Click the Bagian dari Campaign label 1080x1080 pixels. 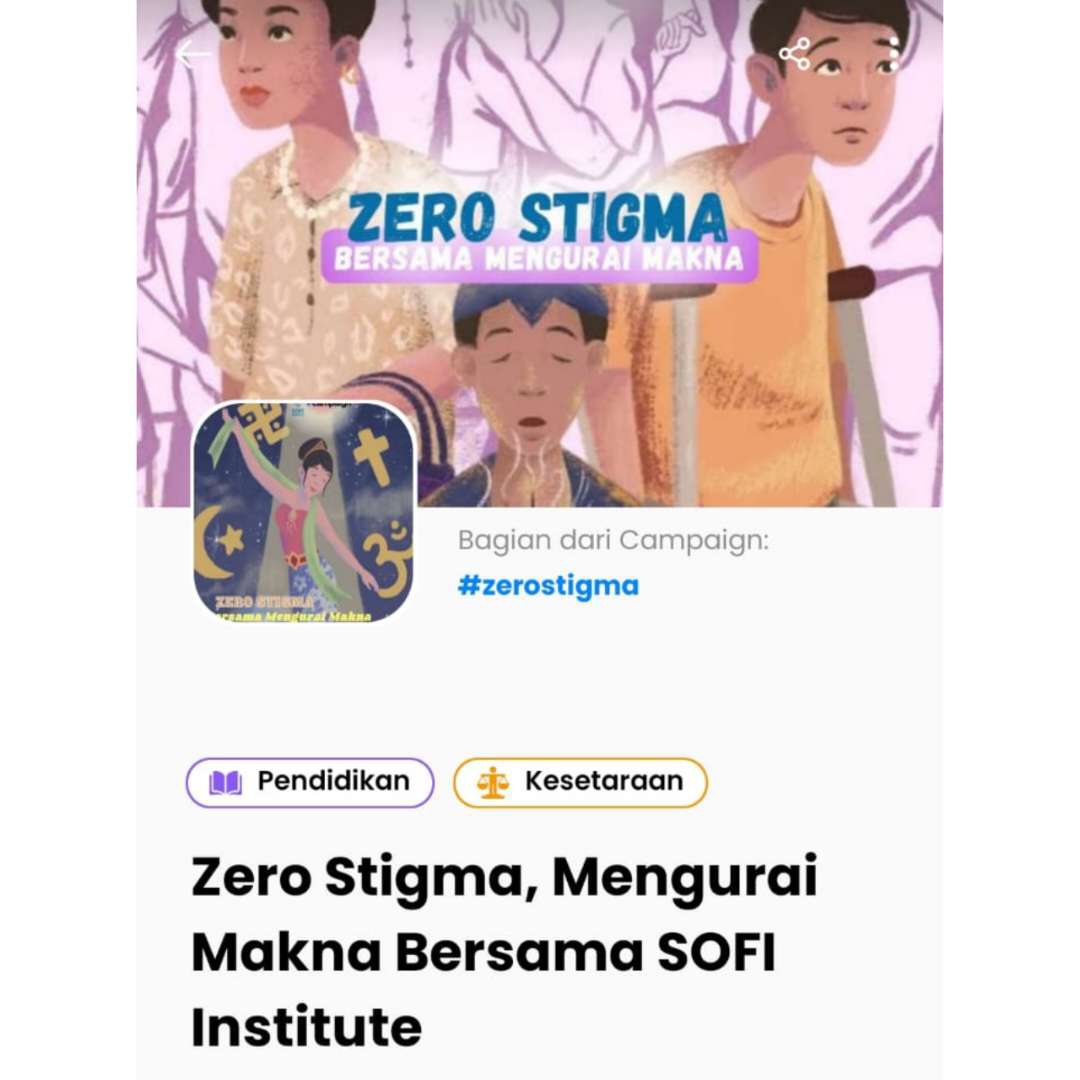pos(613,540)
